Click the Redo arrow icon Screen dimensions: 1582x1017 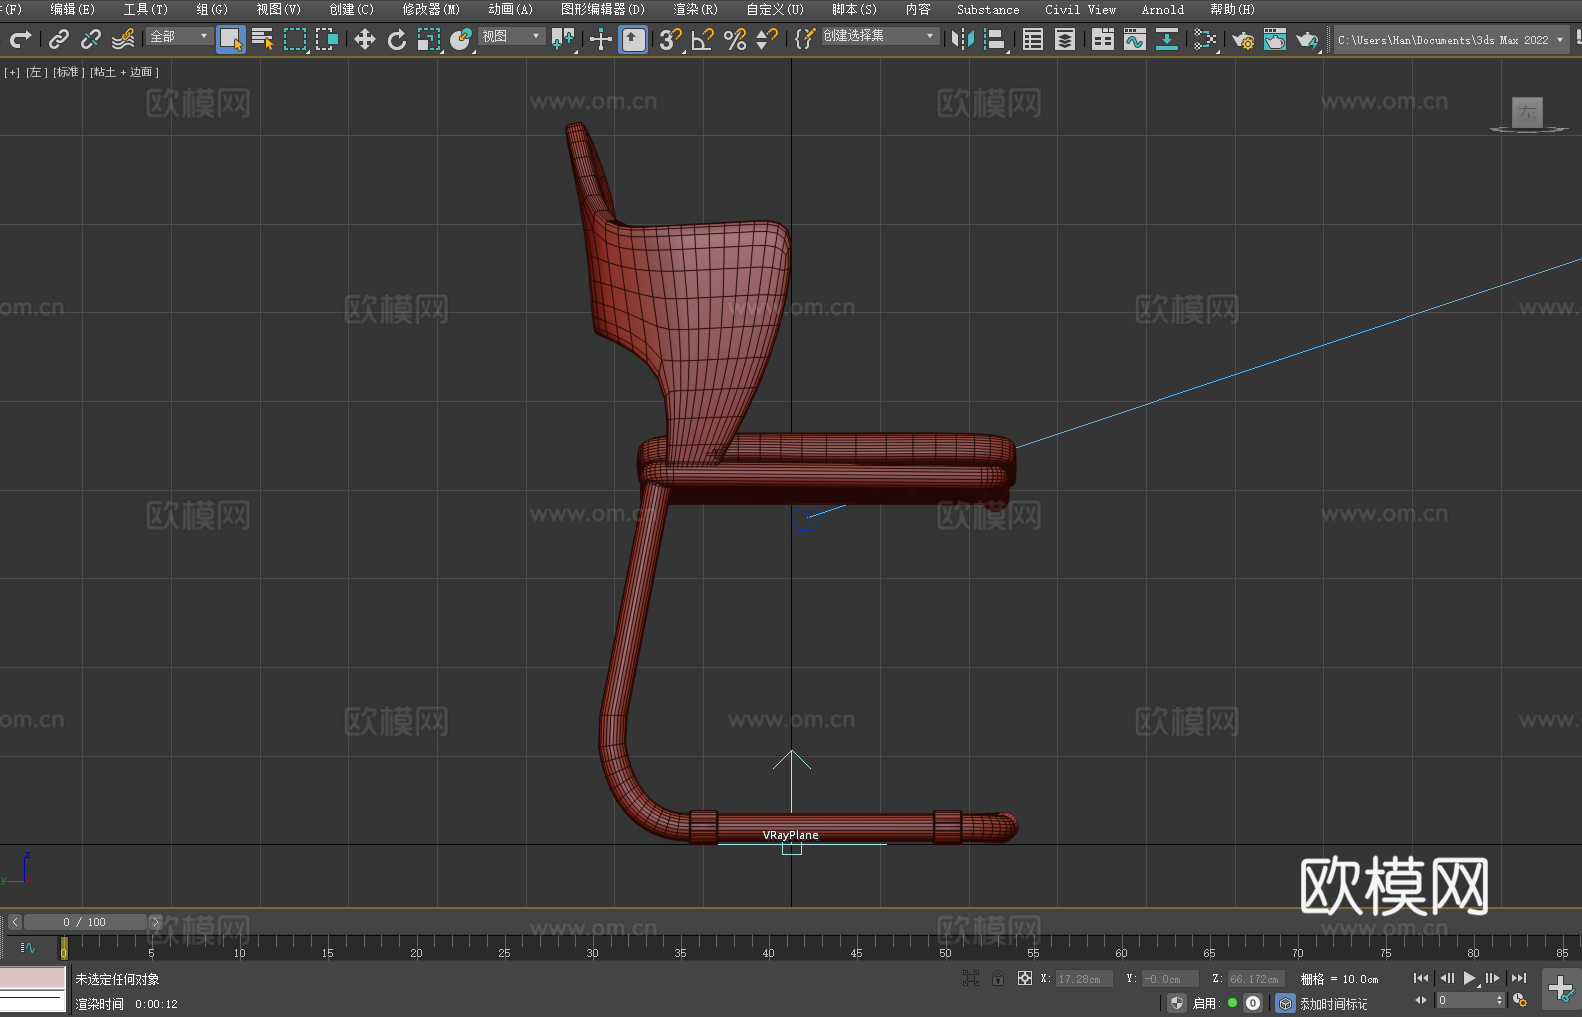(19, 39)
